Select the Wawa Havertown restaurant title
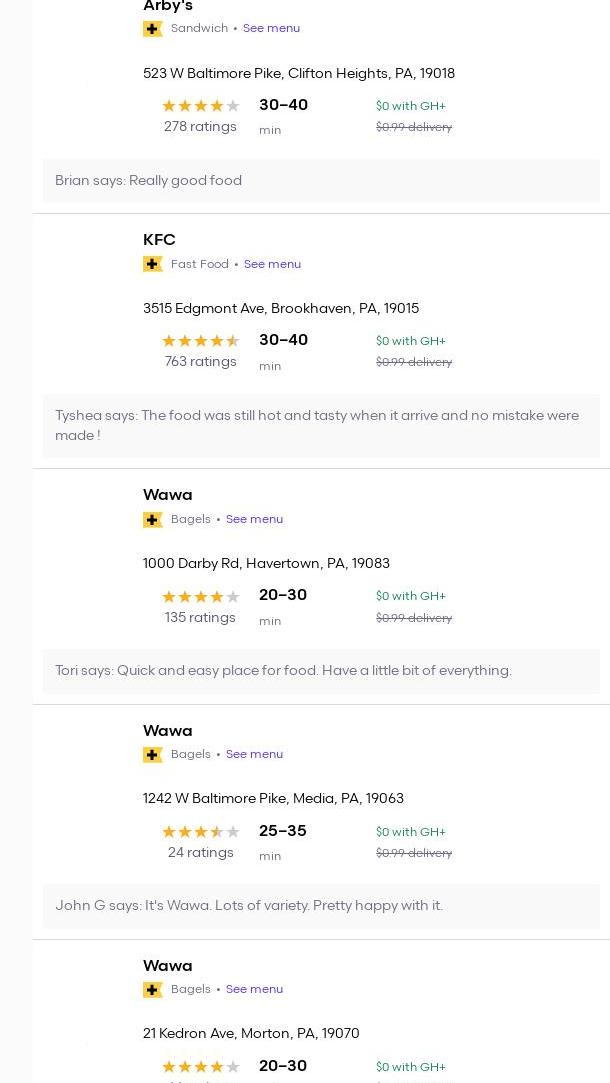This screenshot has height=1083, width=610. pyautogui.click(x=167, y=495)
